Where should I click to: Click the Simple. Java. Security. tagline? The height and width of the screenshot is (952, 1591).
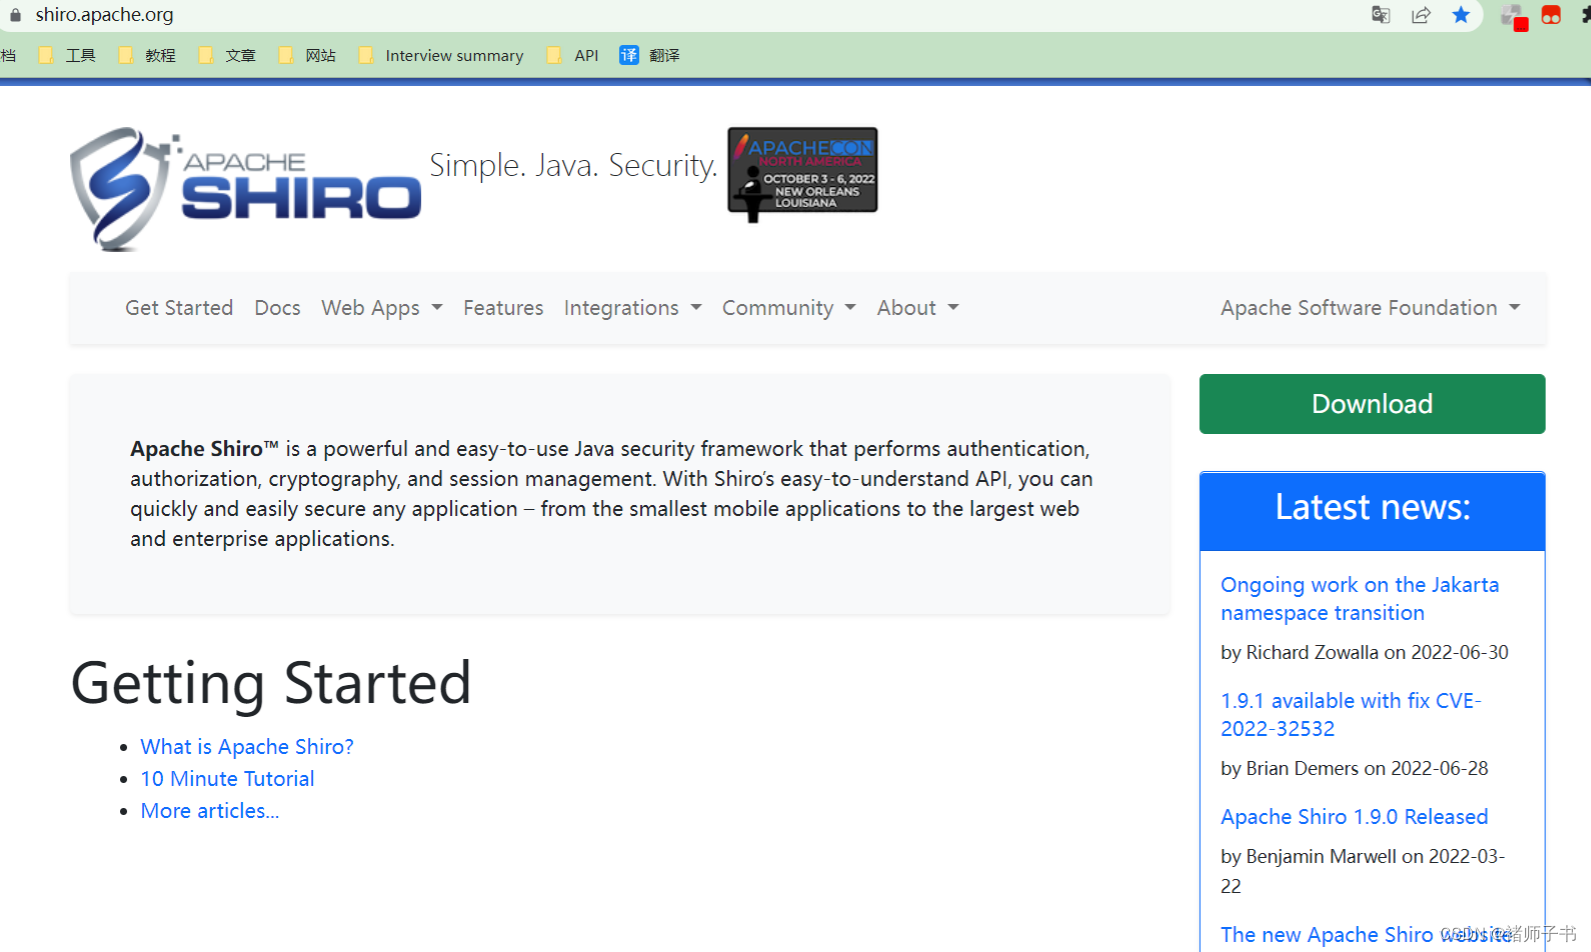coord(573,165)
